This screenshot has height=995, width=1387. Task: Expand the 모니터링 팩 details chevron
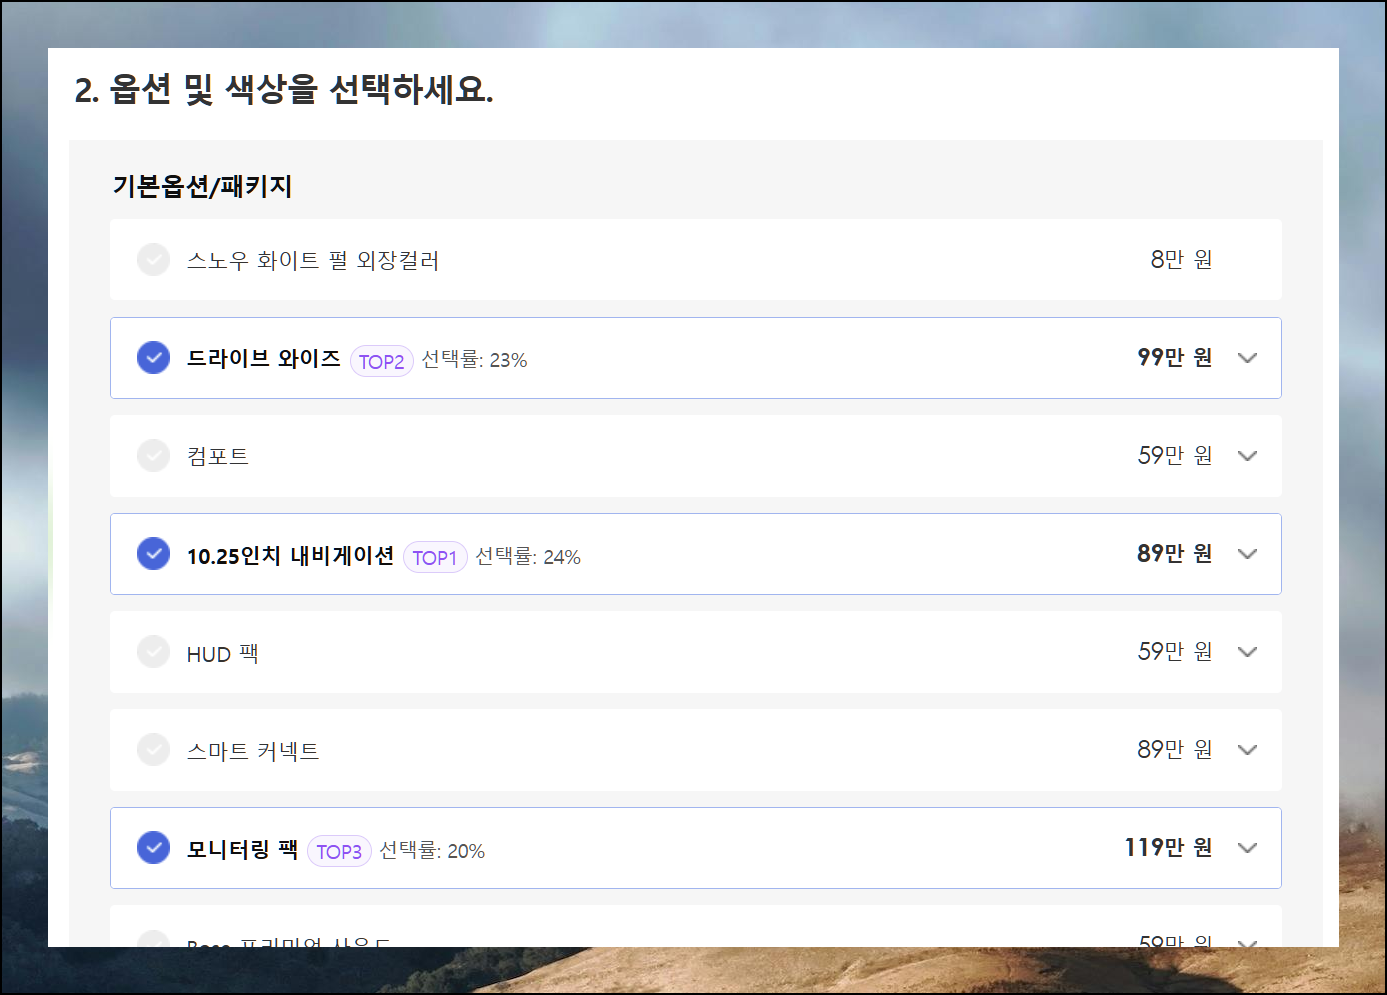click(x=1247, y=848)
